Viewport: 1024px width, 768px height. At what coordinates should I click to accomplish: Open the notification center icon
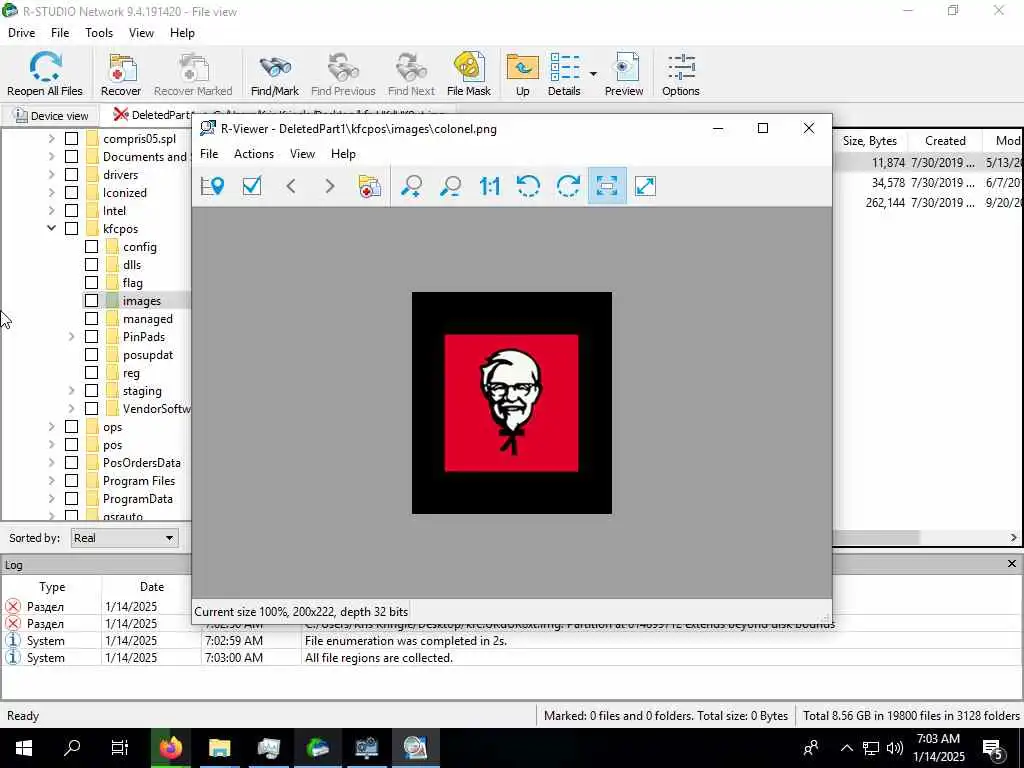[x=992, y=748]
